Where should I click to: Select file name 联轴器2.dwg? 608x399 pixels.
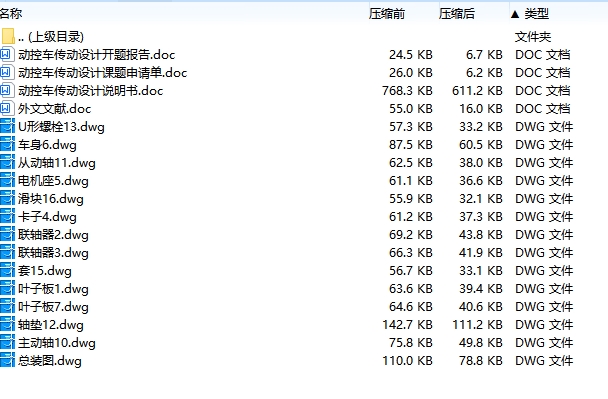click(x=53, y=235)
